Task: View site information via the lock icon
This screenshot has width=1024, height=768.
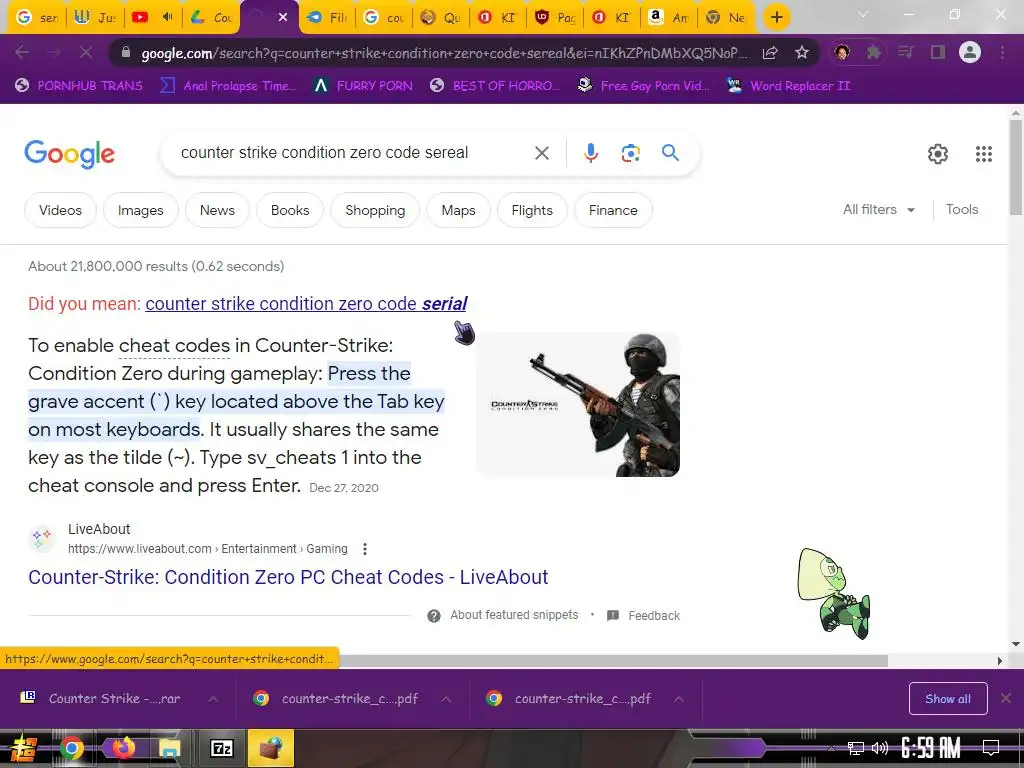Action: [126, 52]
